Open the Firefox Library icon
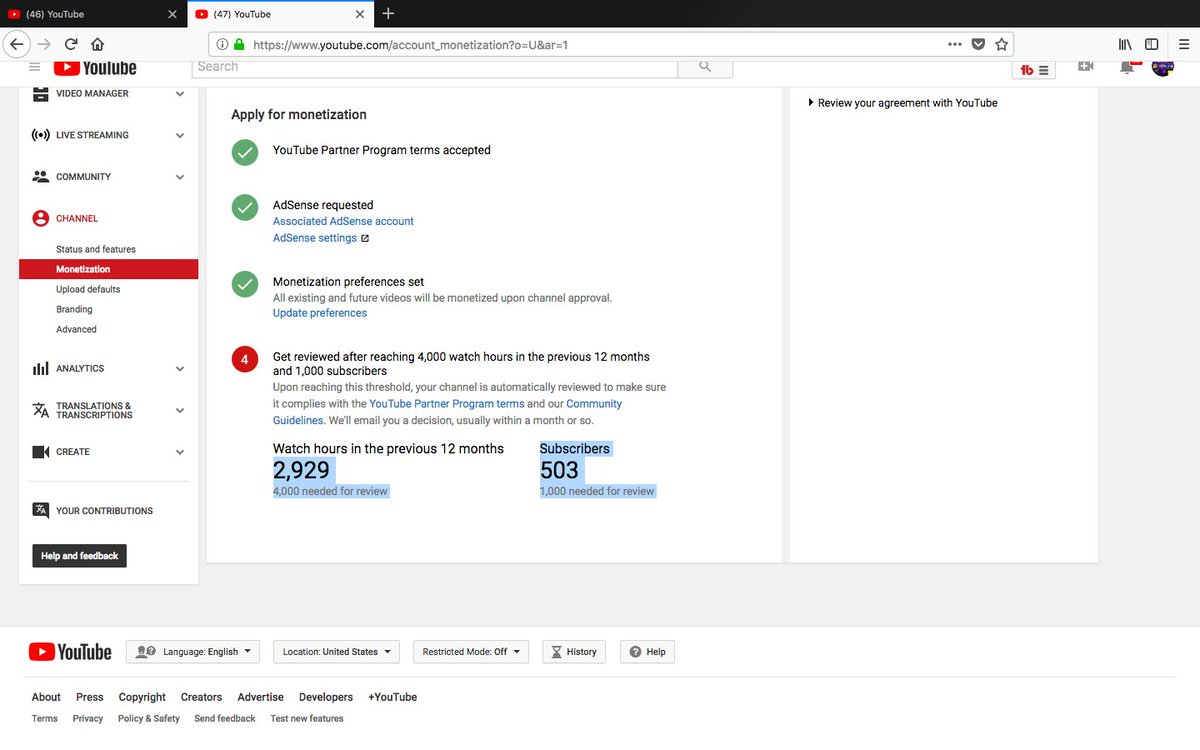This screenshot has height=750, width=1200. 1125,44
